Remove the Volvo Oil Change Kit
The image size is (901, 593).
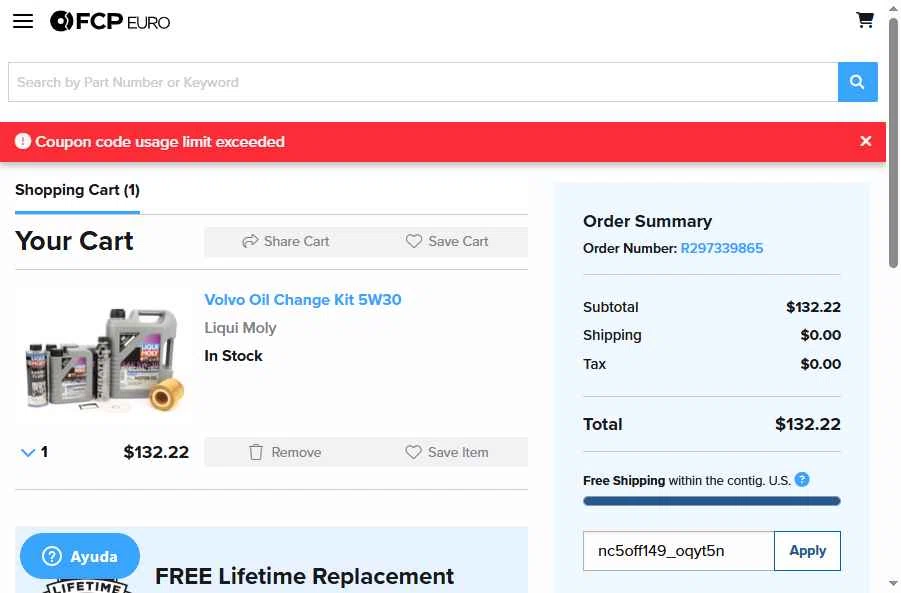click(x=285, y=452)
